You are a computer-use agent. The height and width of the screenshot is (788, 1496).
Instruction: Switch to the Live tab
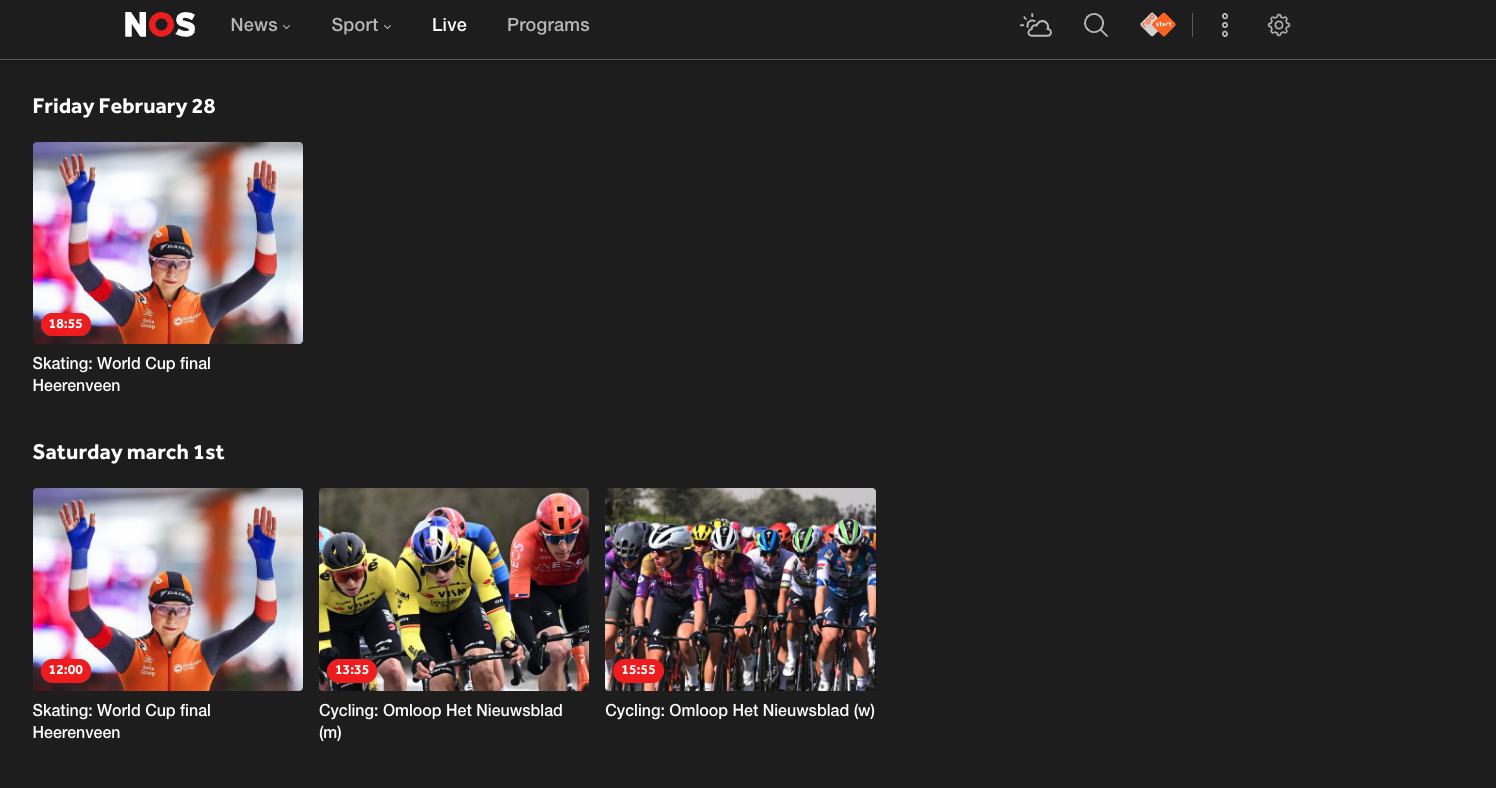coord(448,25)
